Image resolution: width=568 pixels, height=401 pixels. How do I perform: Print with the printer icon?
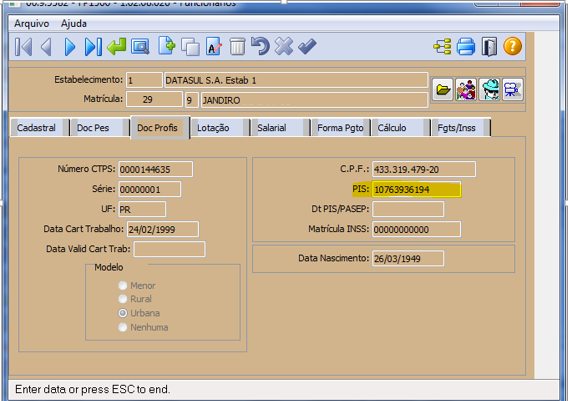coord(466,47)
